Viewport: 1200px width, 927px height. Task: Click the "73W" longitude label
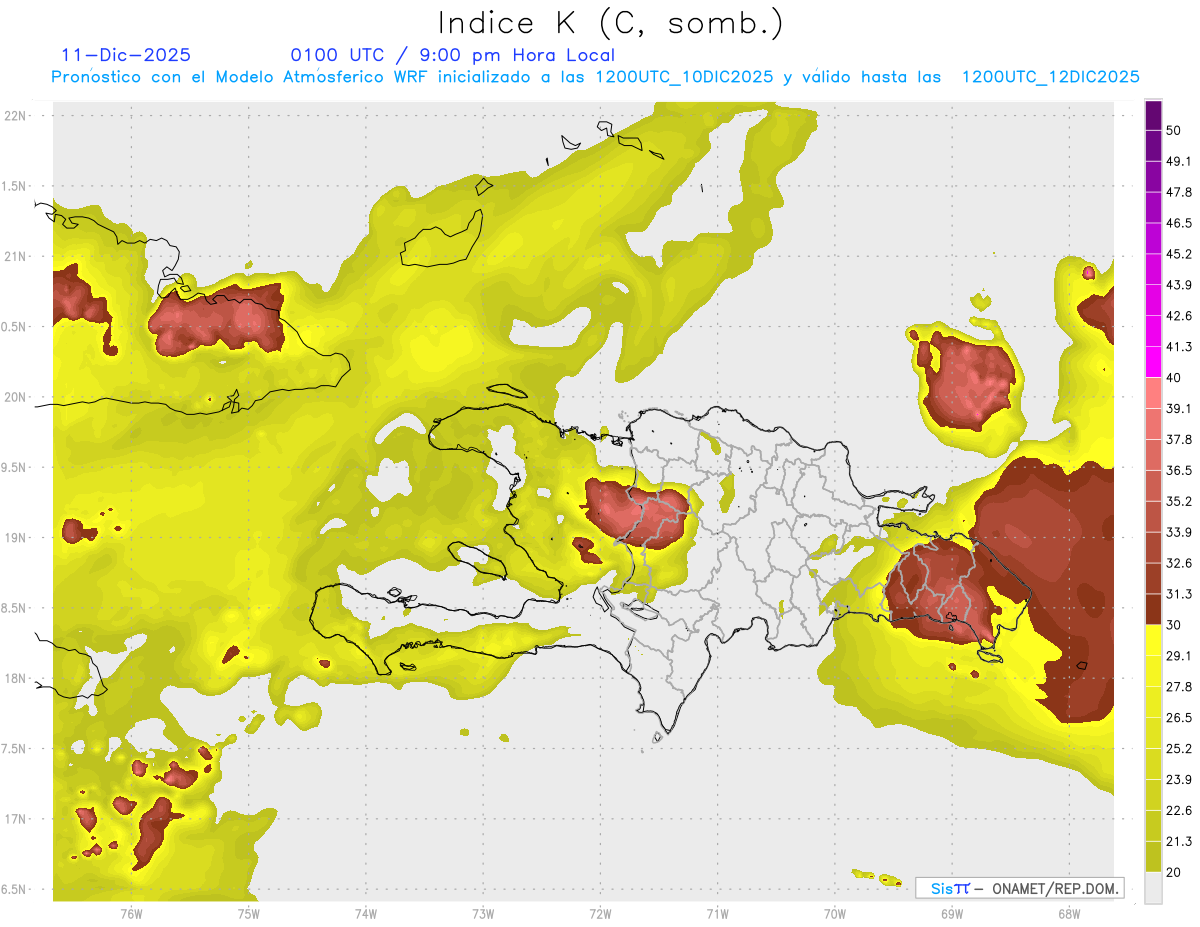[x=483, y=914]
